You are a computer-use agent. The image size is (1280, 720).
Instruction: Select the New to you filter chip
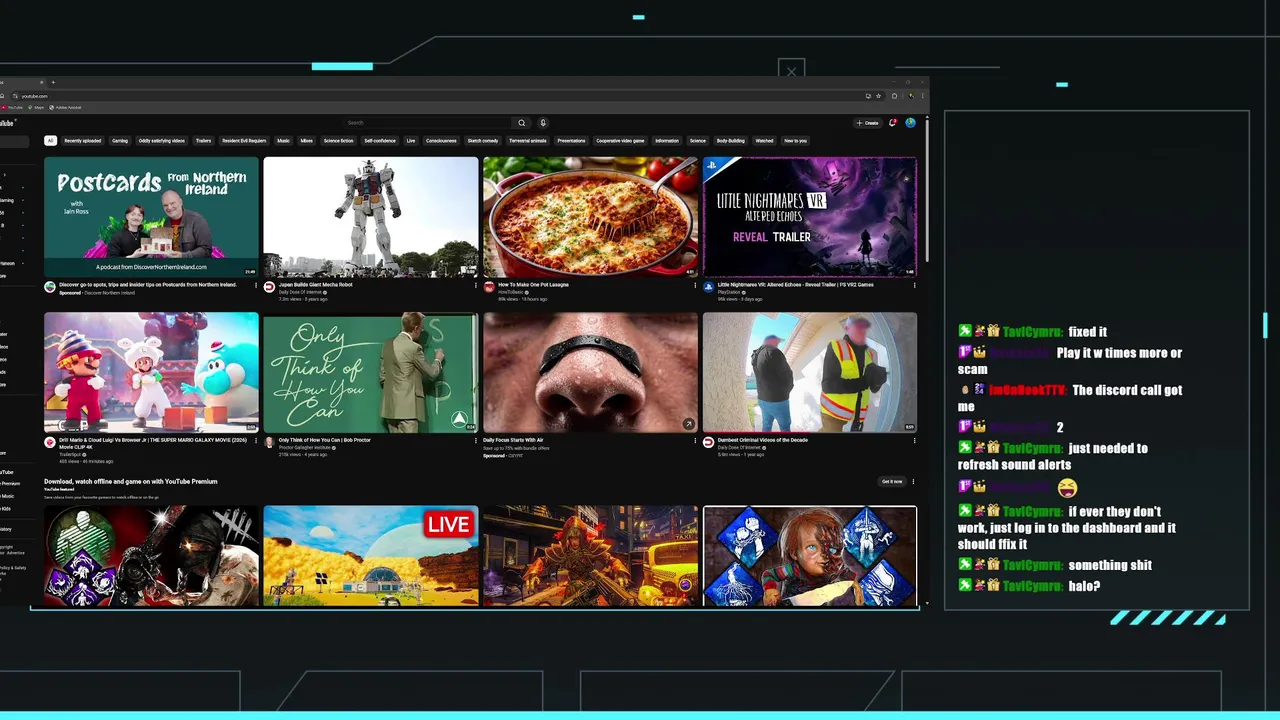[795, 141]
